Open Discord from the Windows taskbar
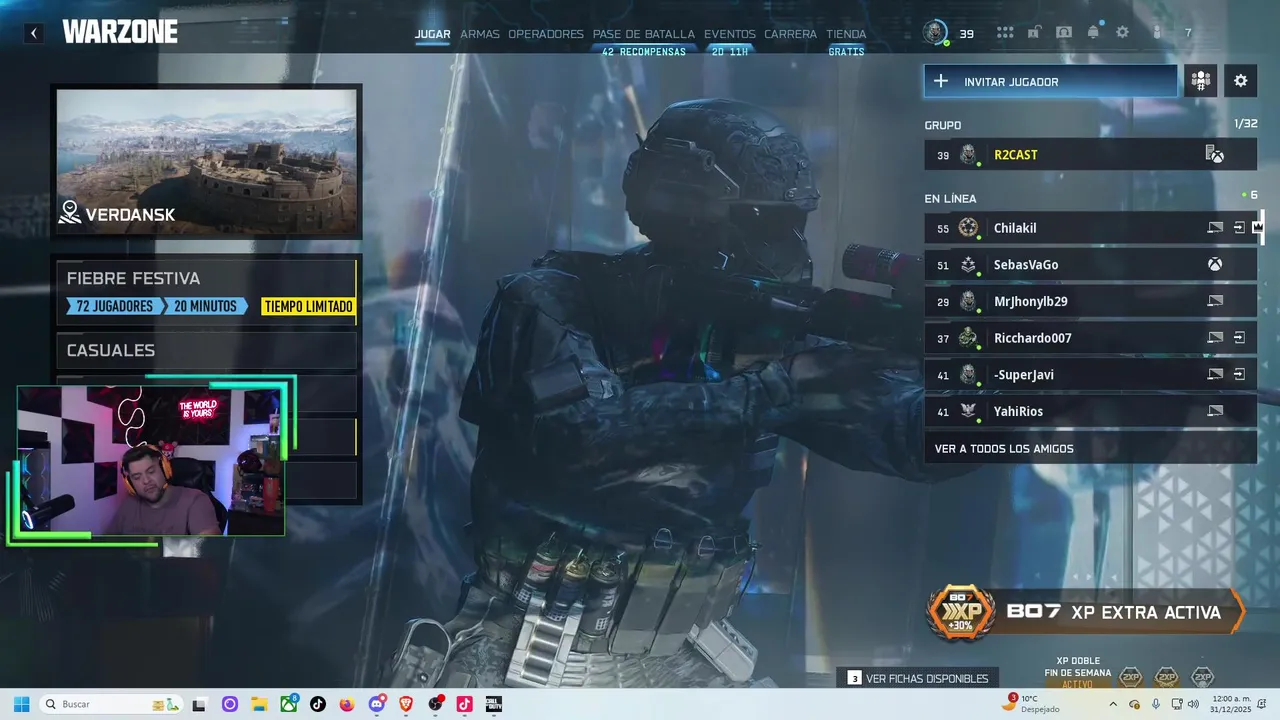This screenshot has height=720, width=1280. click(376, 704)
